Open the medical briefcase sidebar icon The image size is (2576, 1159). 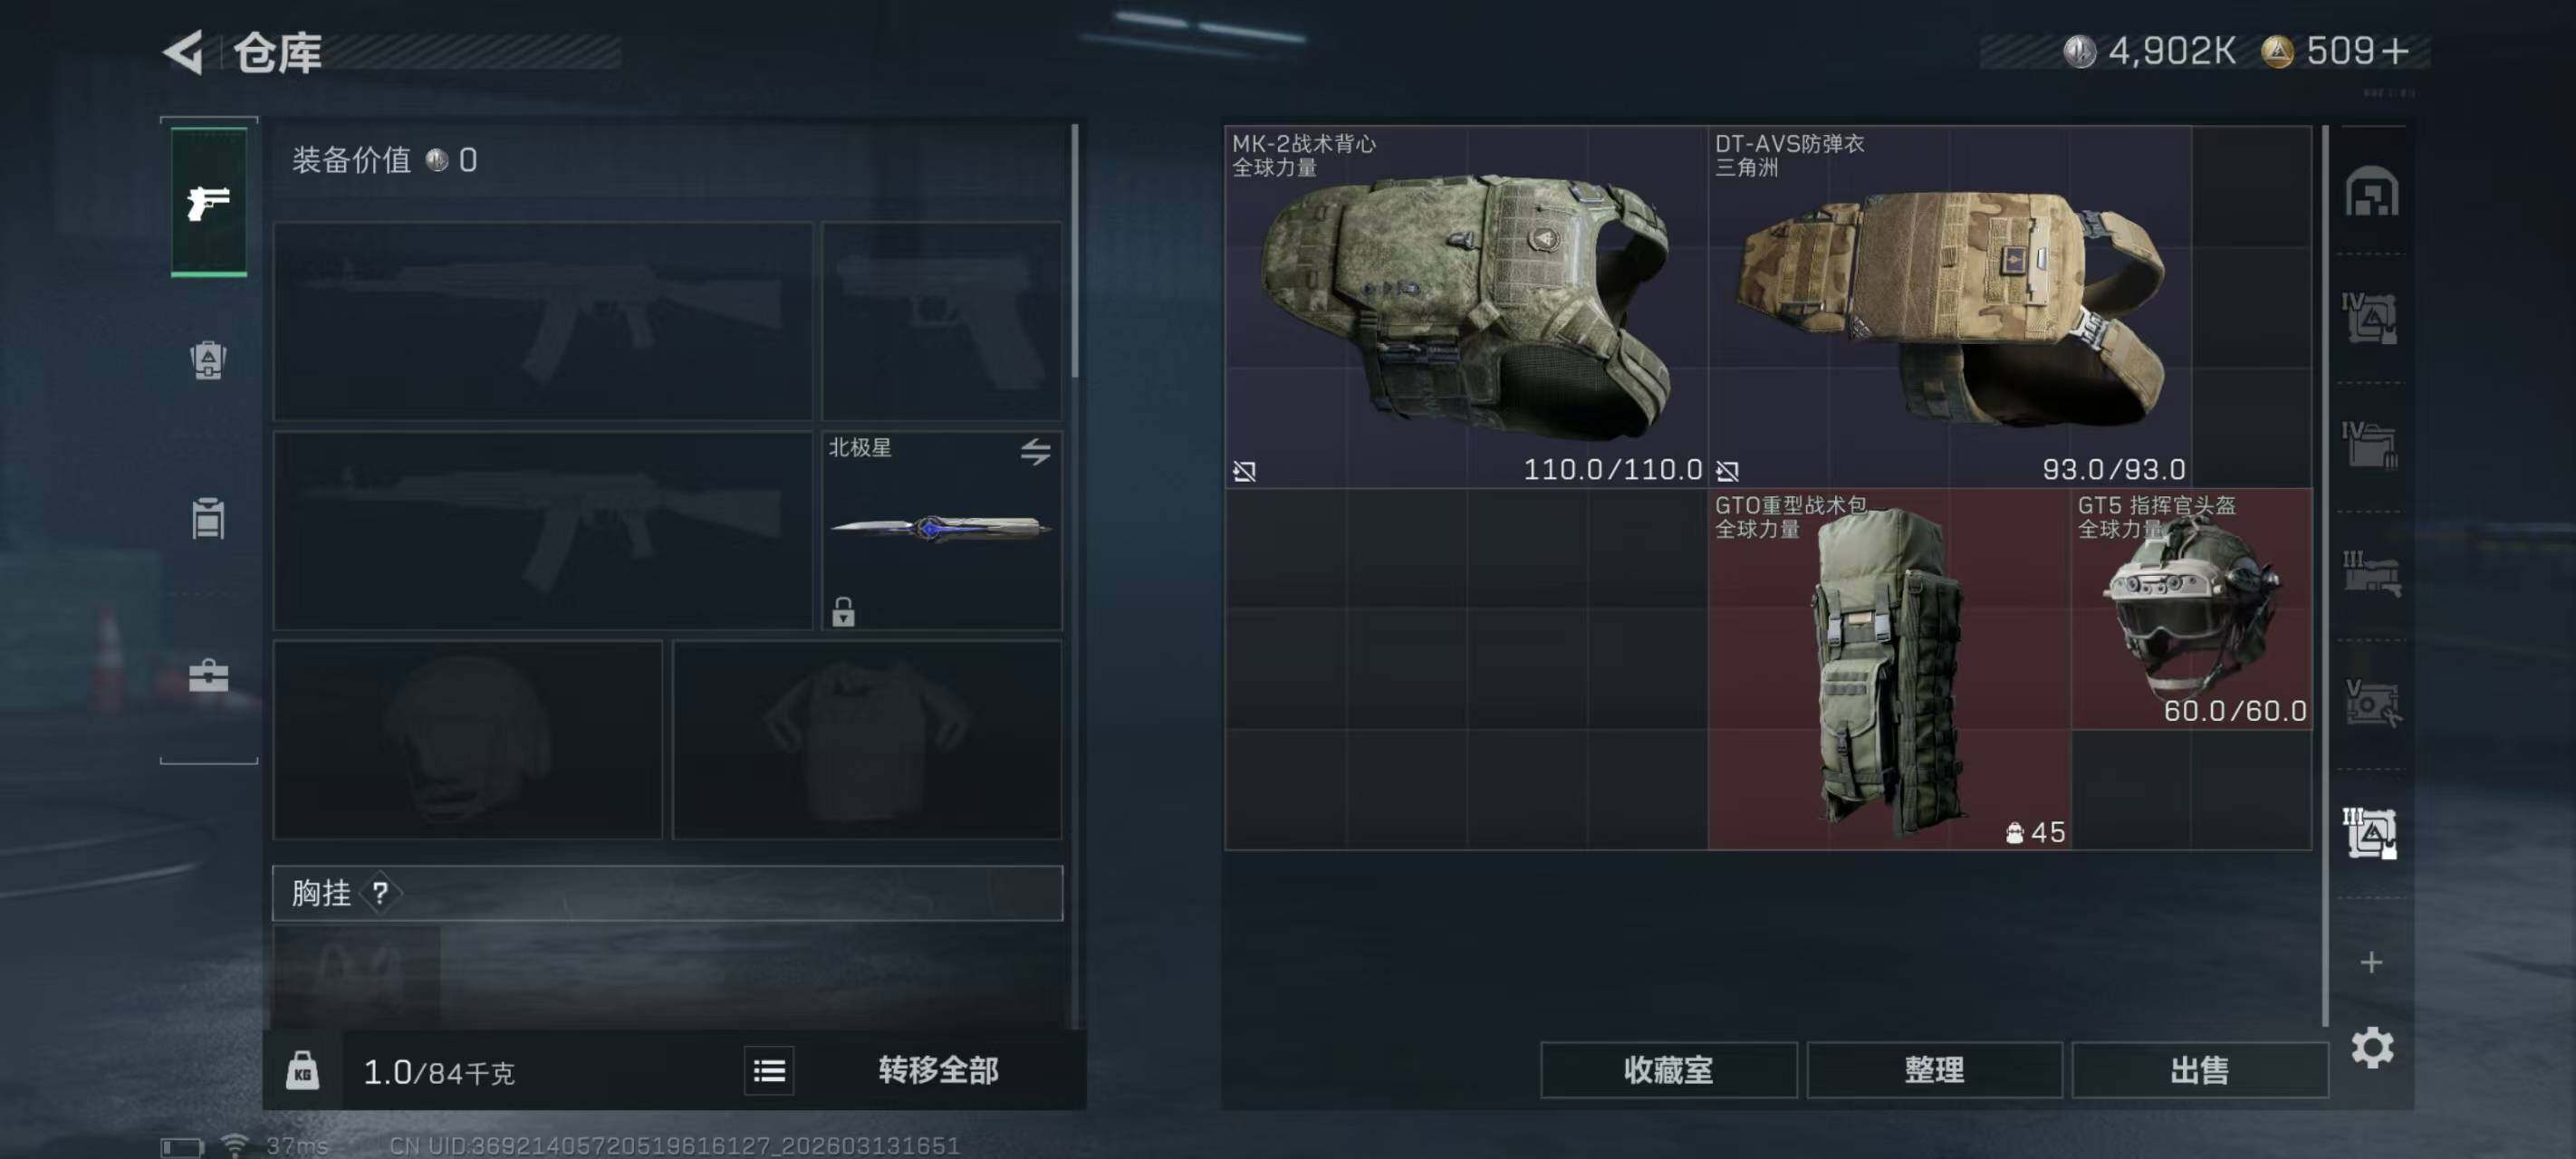[208, 676]
